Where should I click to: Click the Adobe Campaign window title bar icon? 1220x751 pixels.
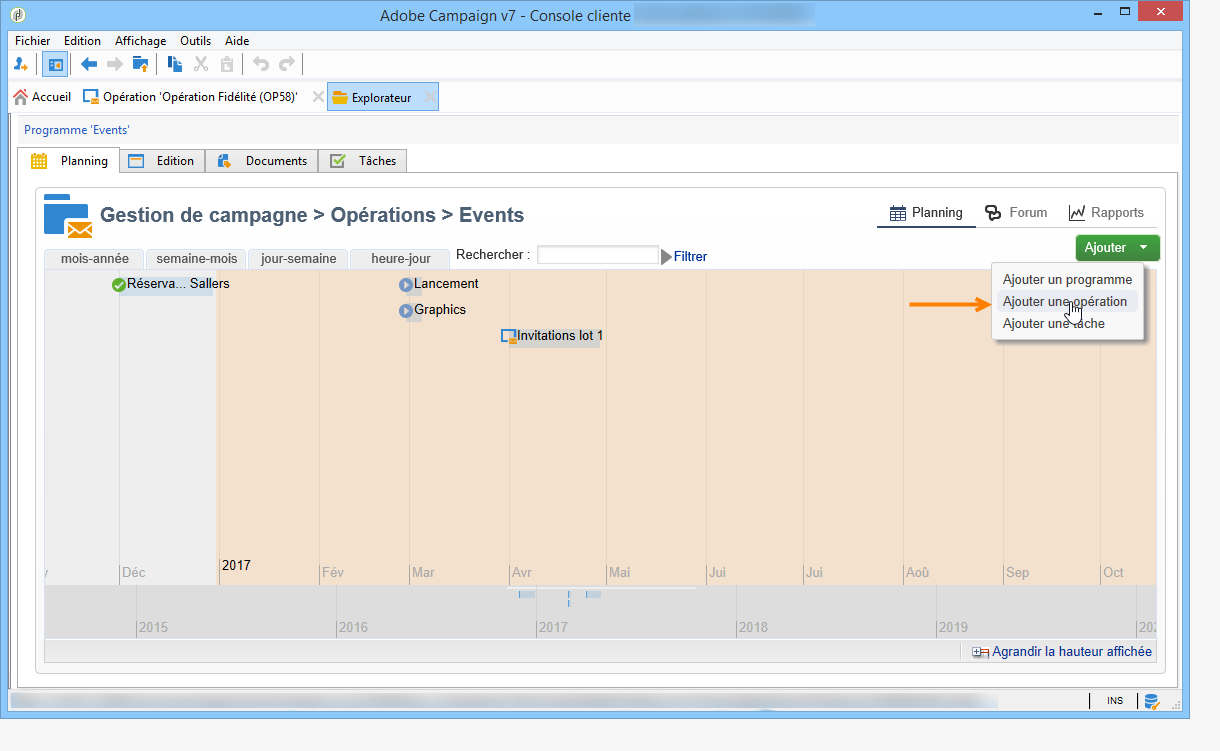(x=20, y=15)
